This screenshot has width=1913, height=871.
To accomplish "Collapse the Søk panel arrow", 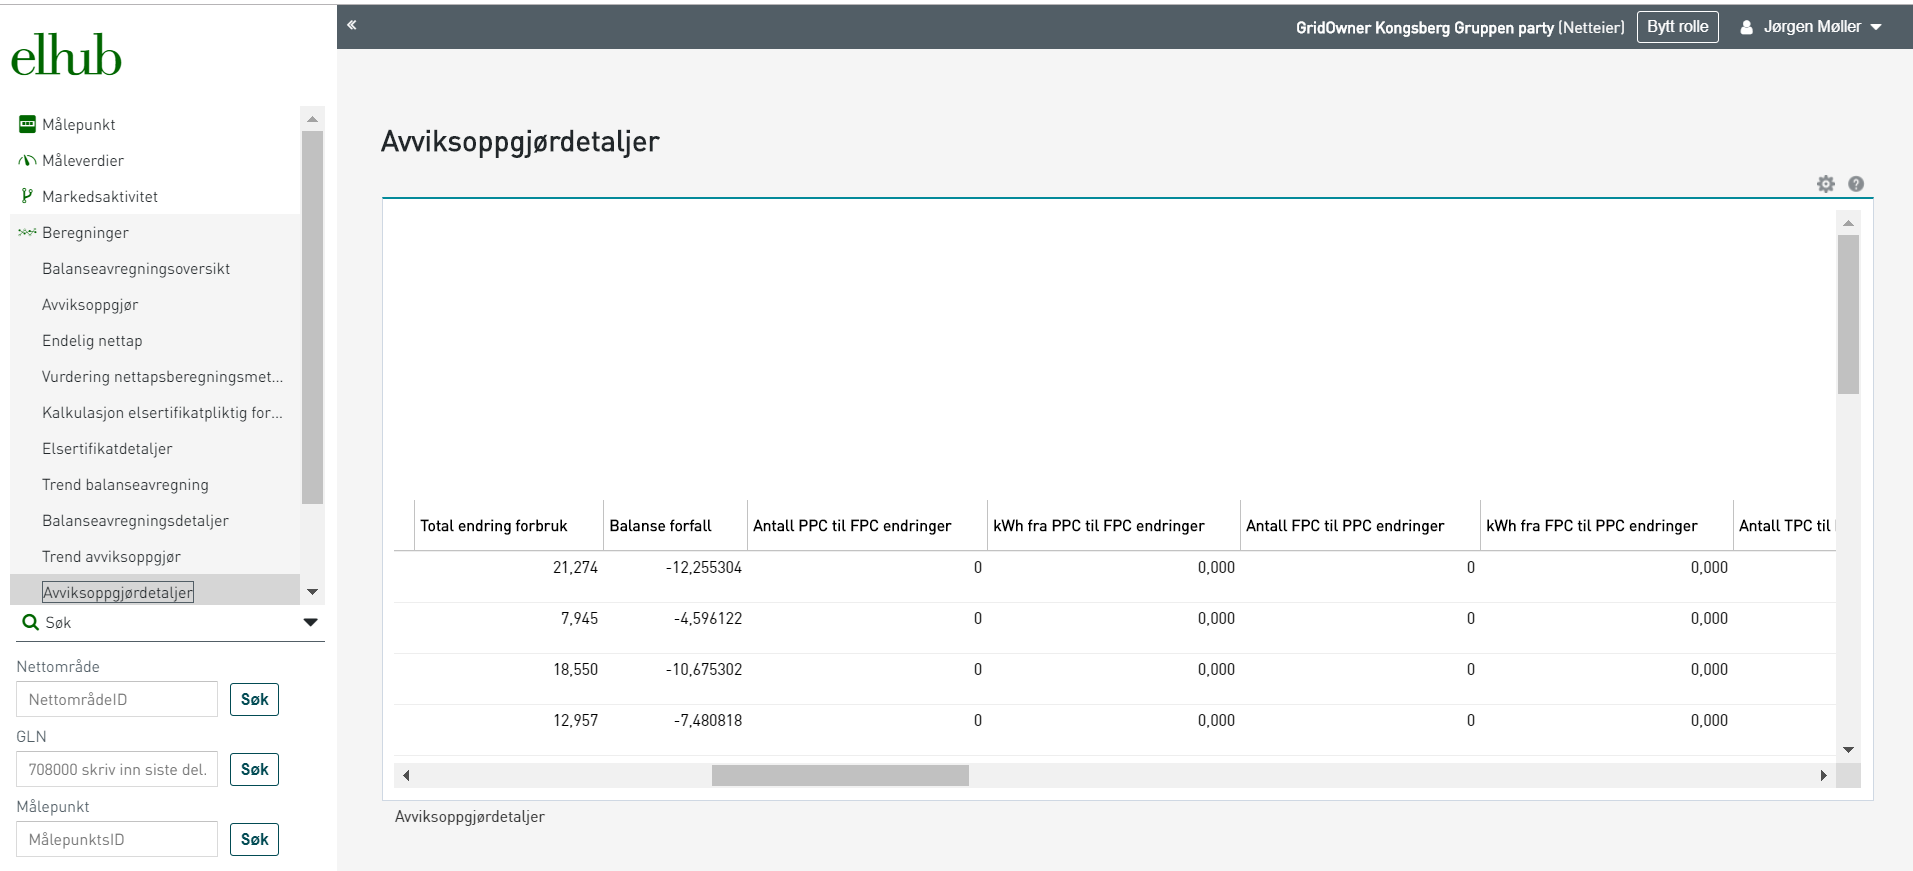I will pos(311,622).
